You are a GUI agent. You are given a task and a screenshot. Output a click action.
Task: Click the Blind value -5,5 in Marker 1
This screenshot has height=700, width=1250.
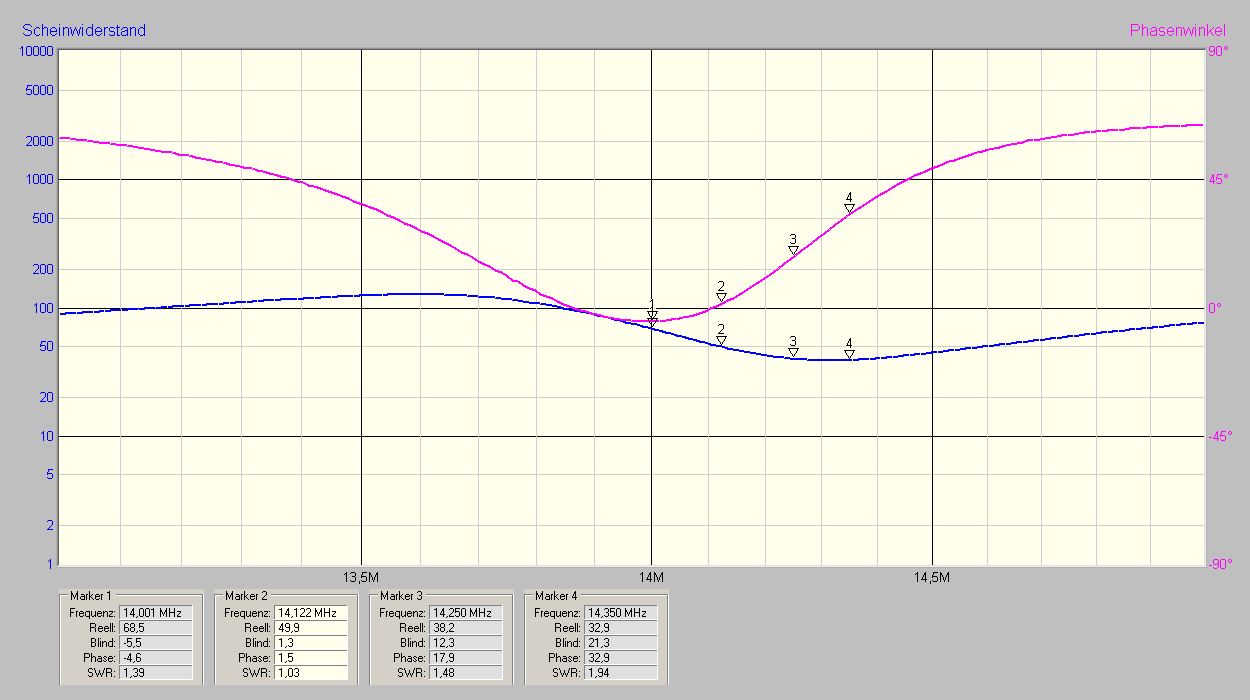tap(158, 642)
